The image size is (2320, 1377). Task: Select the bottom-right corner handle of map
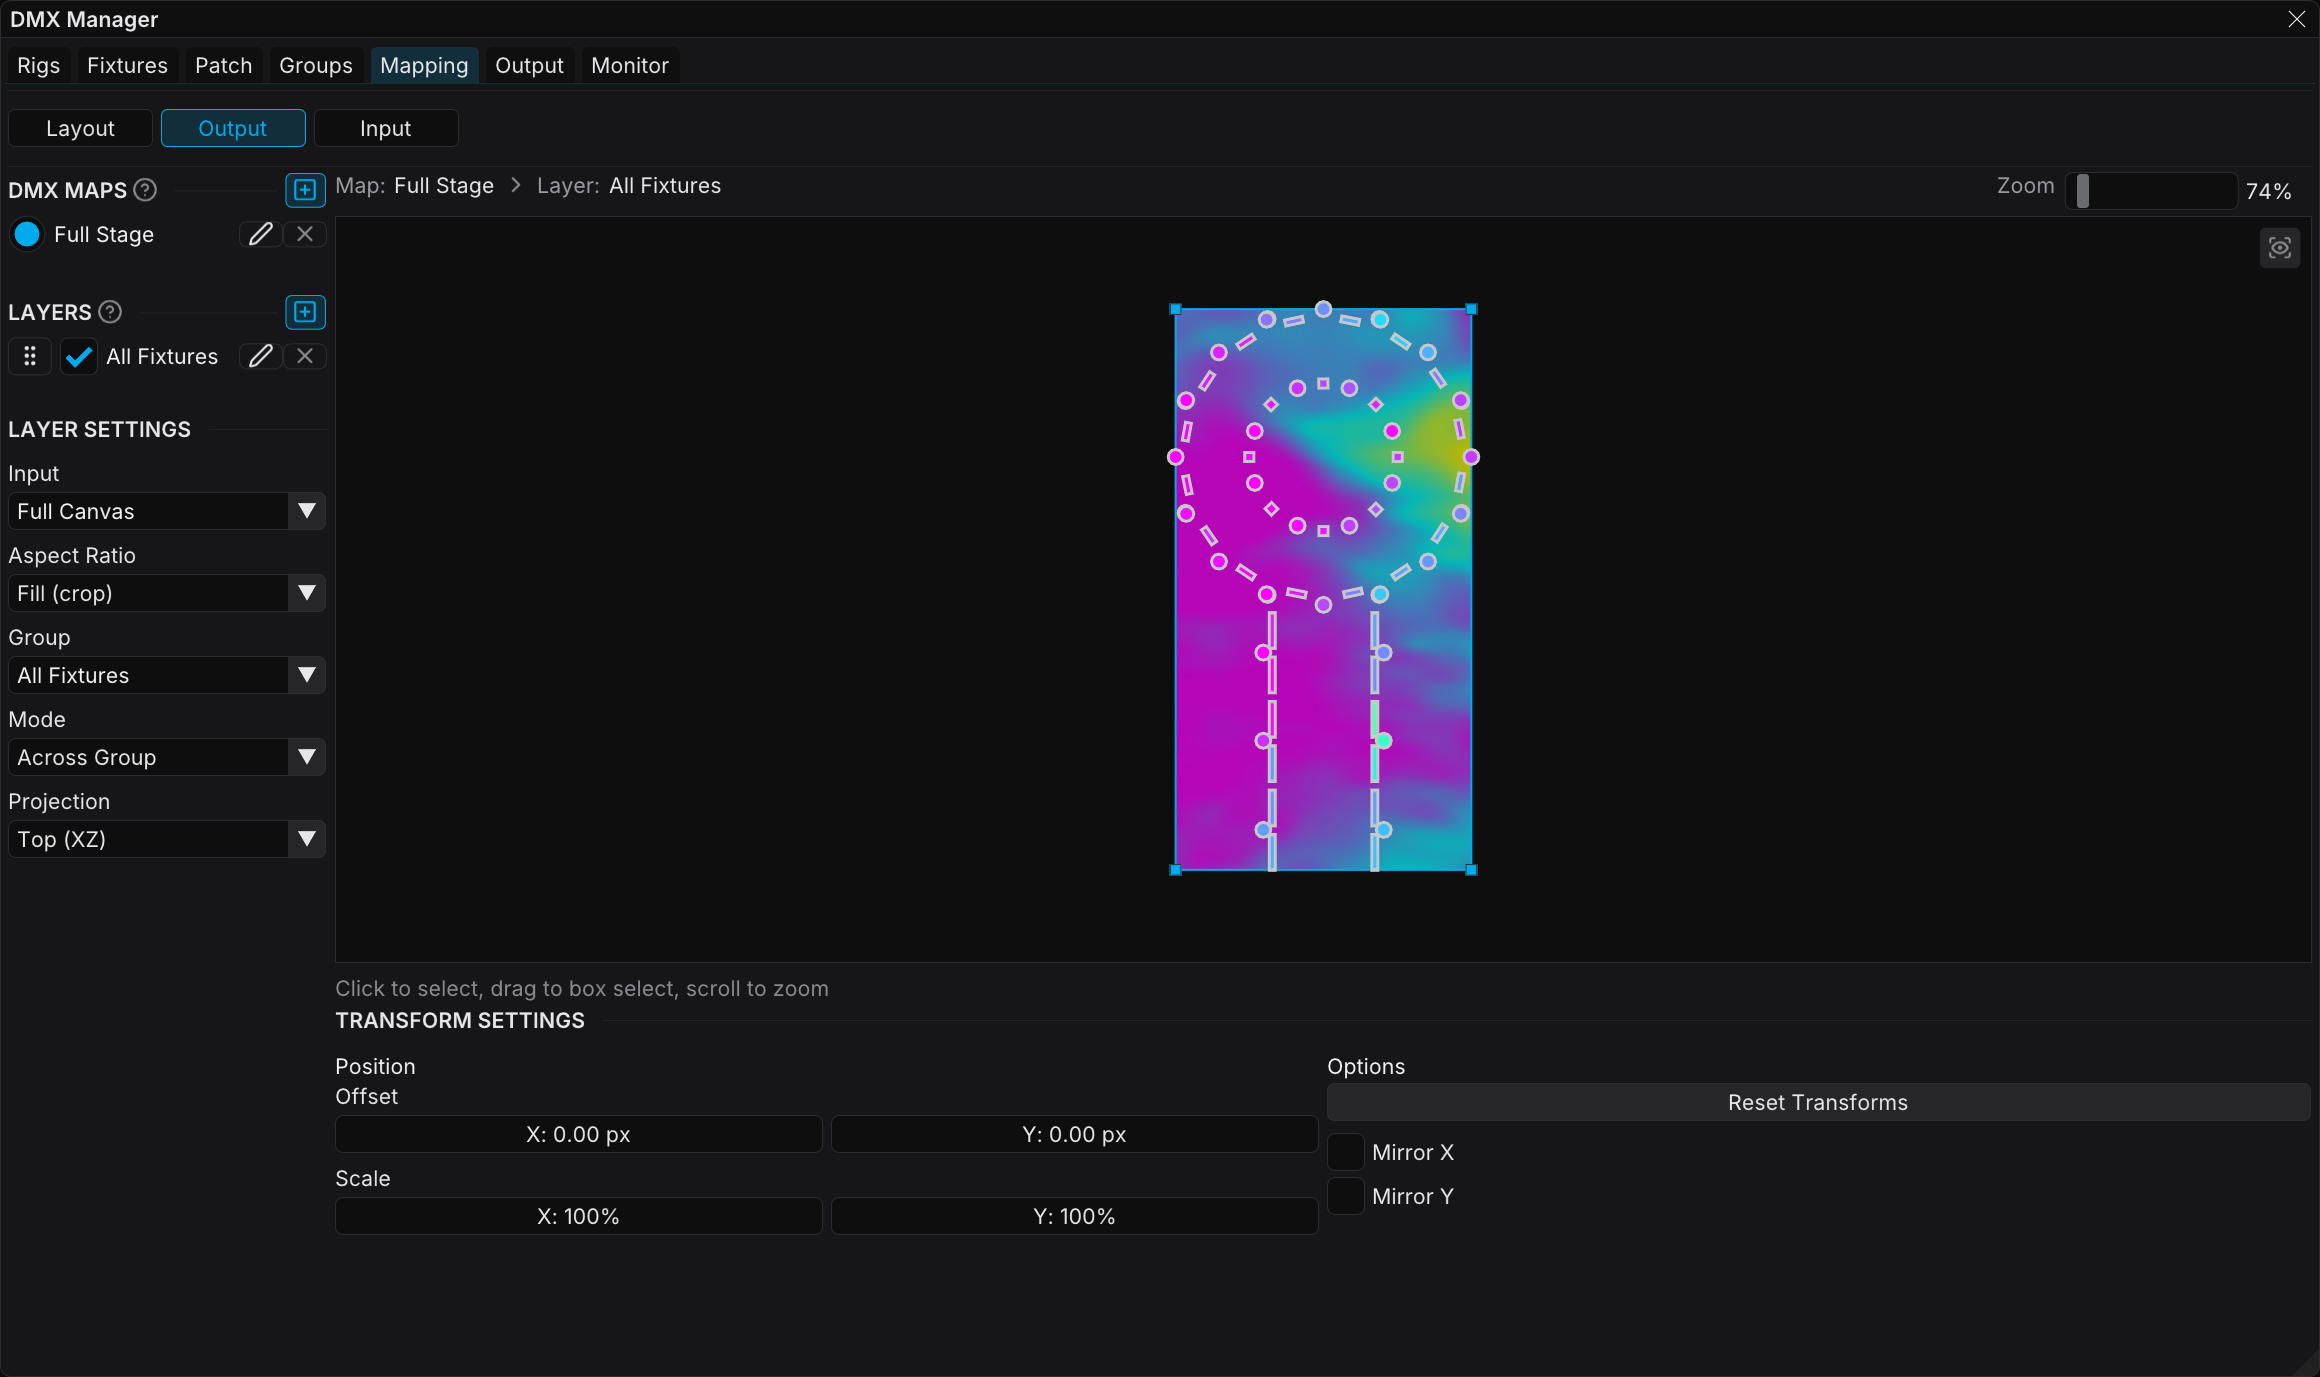(x=1471, y=870)
